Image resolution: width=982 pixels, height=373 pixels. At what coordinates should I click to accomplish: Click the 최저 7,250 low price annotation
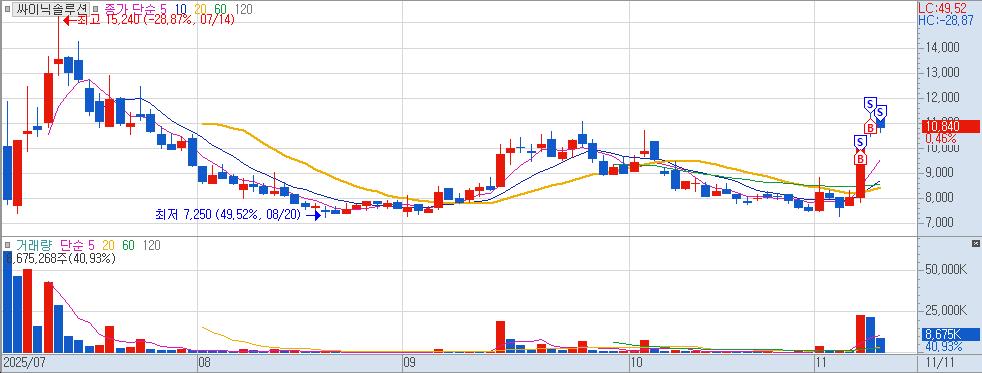pyautogui.click(x=239, y=215)
